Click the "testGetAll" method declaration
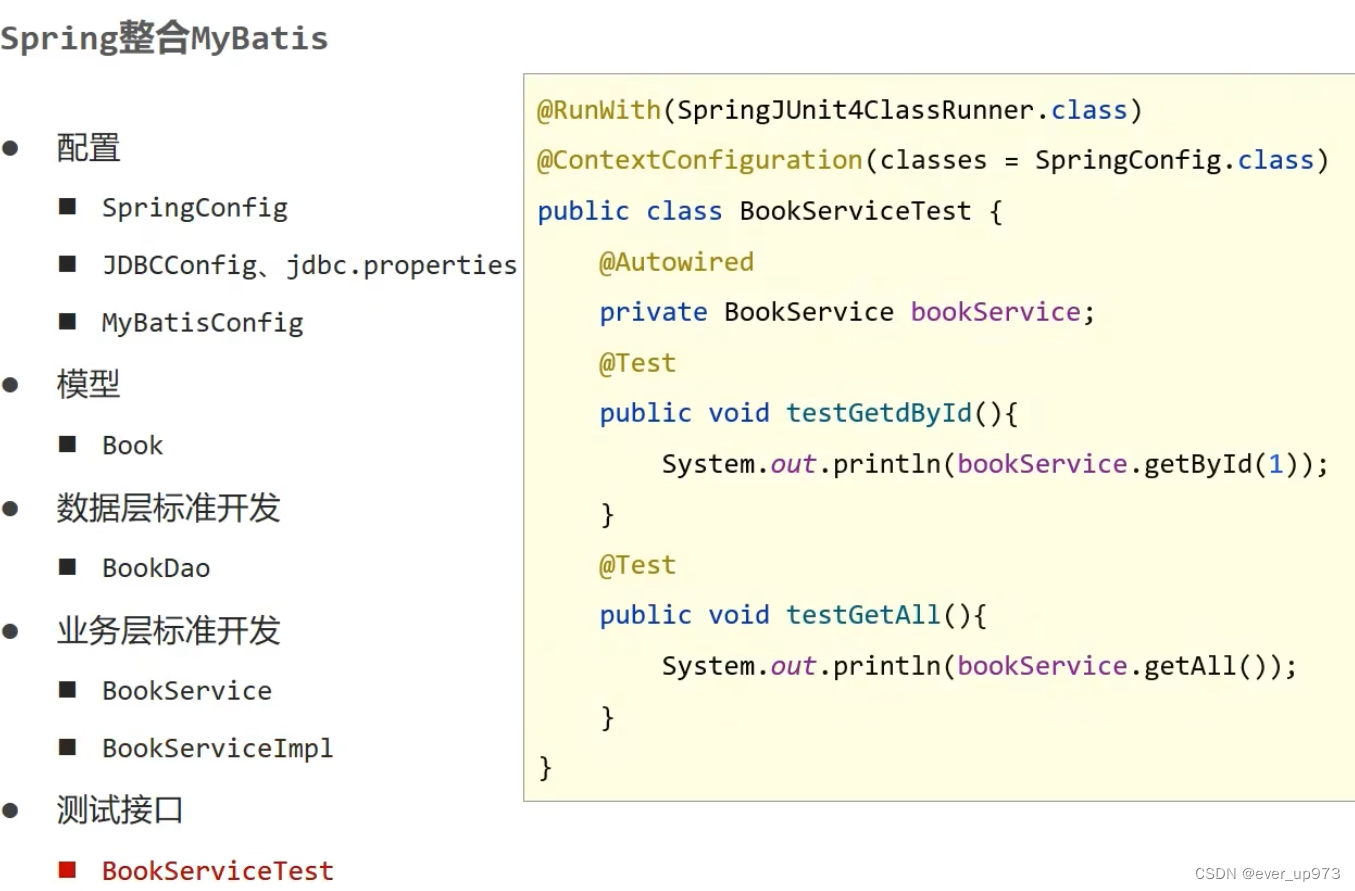The image size is (1355, 891). point(793,615)
